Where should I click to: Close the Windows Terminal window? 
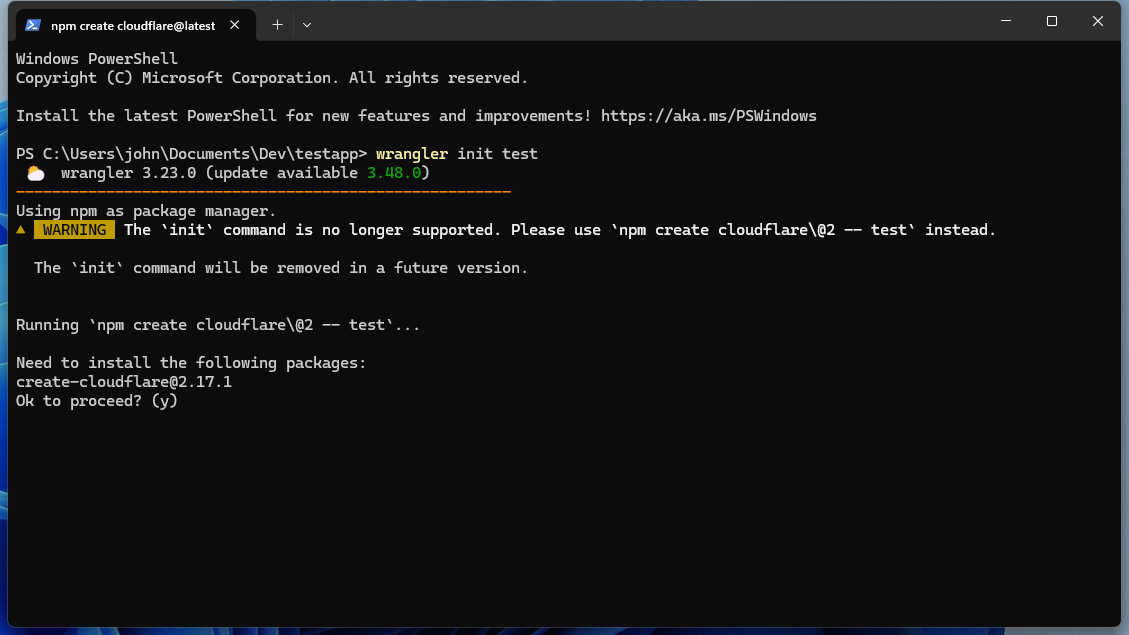coord(1098,21)
